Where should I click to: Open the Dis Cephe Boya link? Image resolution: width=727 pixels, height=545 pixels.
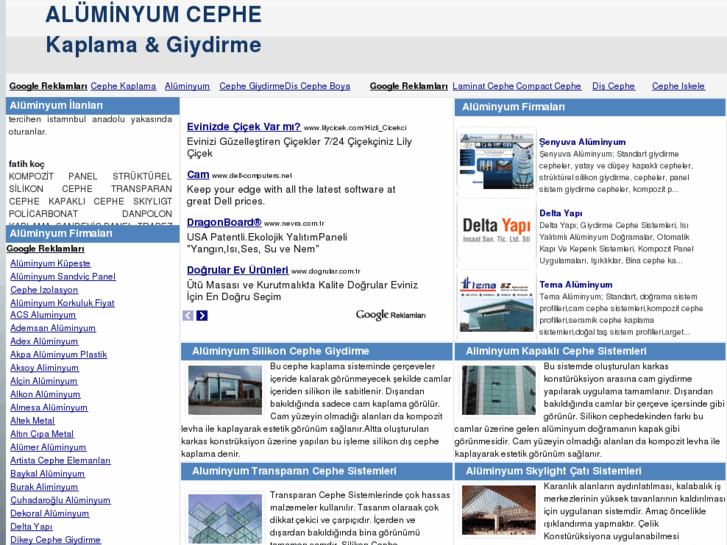coord(318,86)
